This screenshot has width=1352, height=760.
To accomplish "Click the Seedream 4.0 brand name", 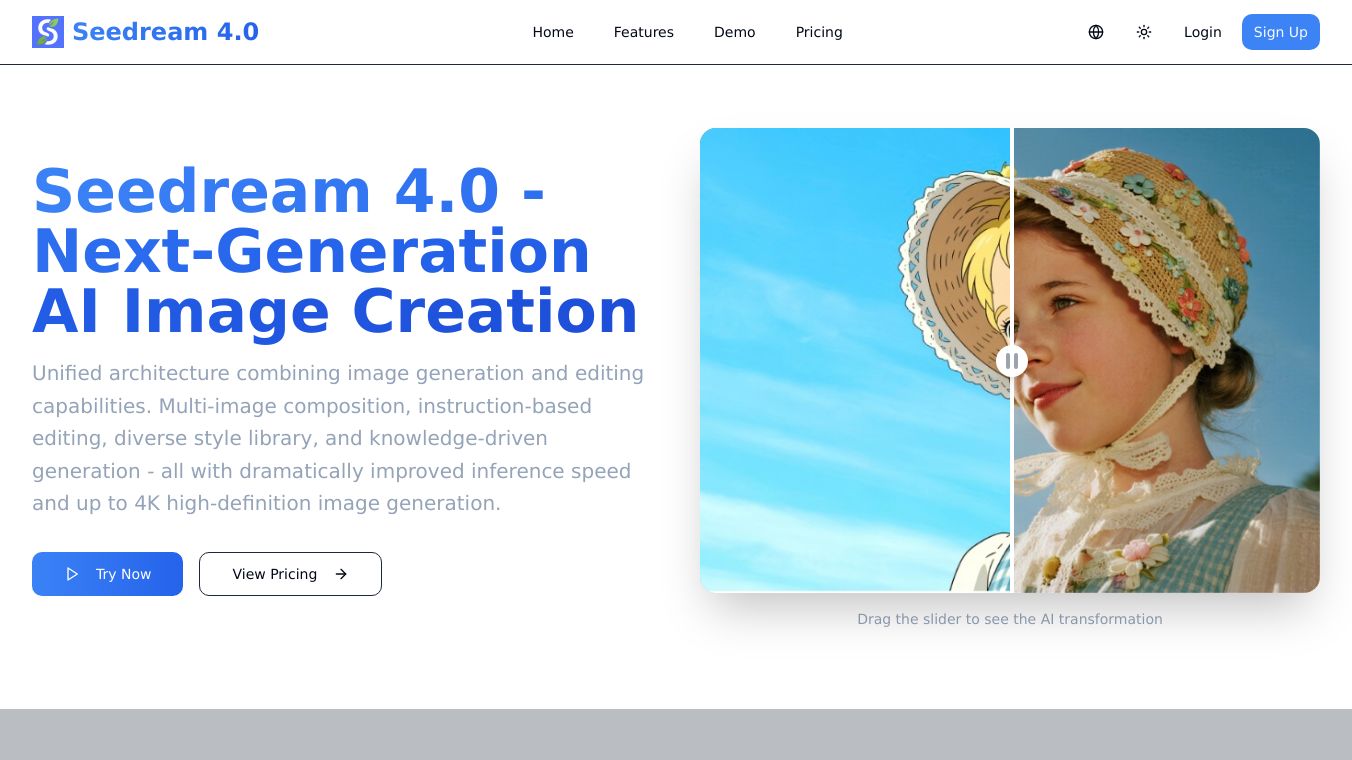I will [x=166, y=32].
